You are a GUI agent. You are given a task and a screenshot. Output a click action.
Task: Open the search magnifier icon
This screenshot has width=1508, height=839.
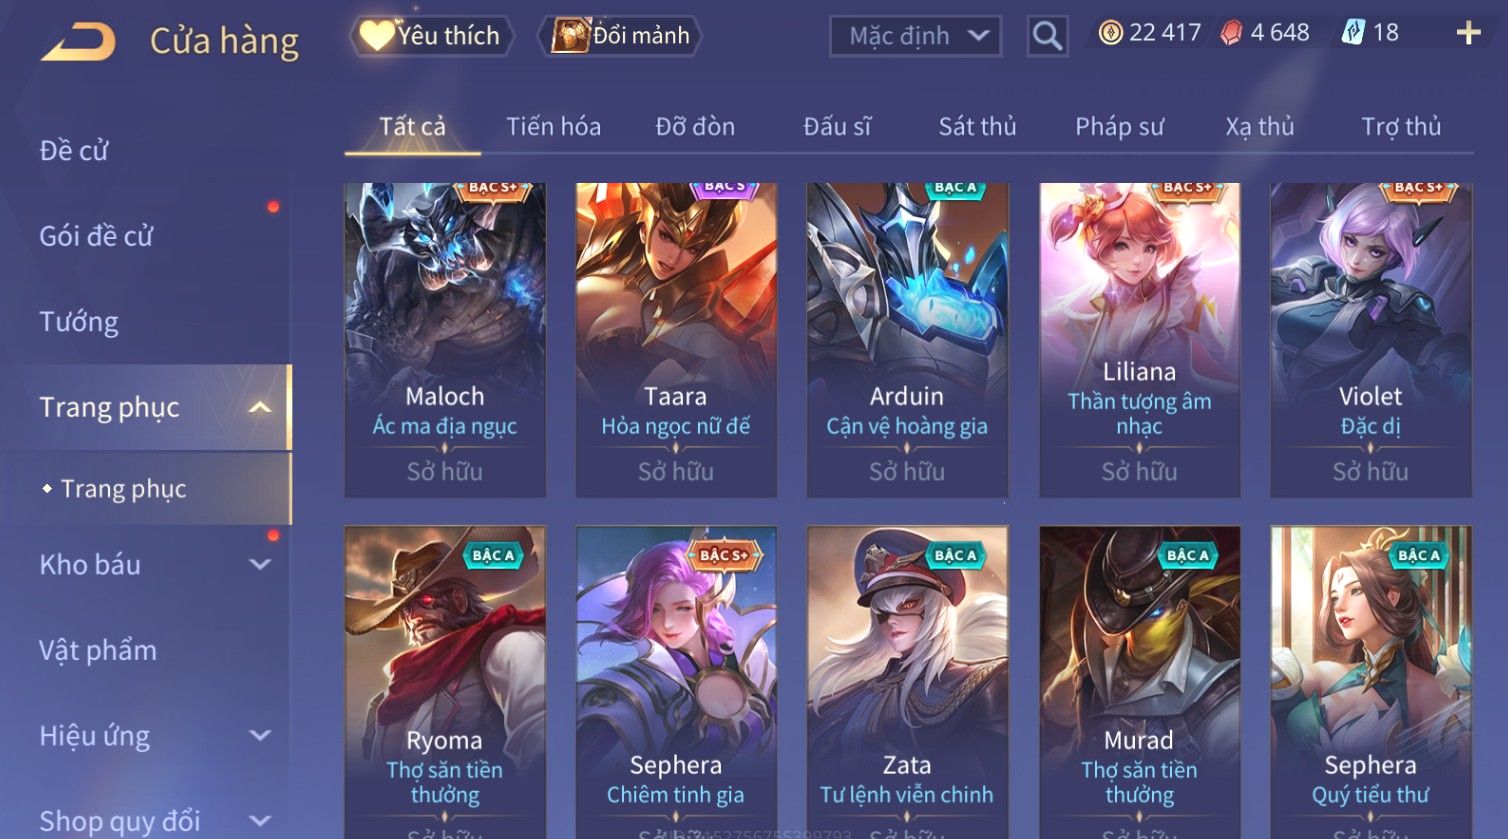1047,37
